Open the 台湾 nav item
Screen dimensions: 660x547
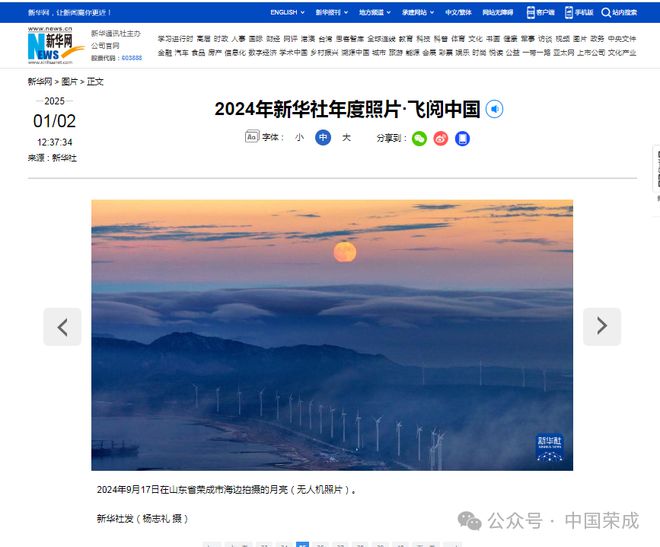click(x=325, y=39)
